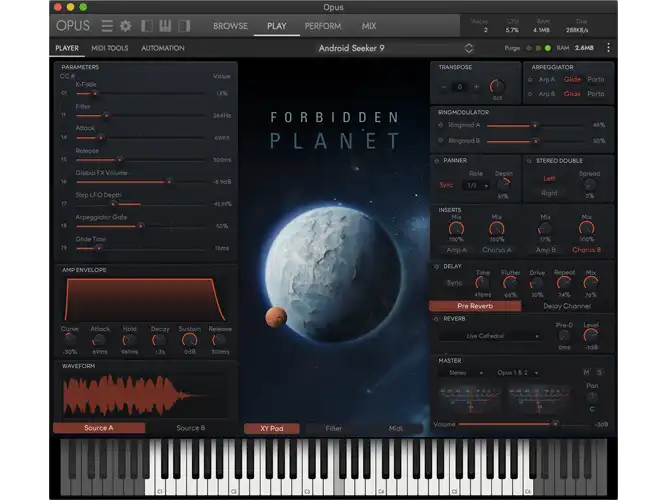The height and width of the screenshot is (500, 667).
Task: Increase transpose with the plus button
Action: (x=476, y=87)
